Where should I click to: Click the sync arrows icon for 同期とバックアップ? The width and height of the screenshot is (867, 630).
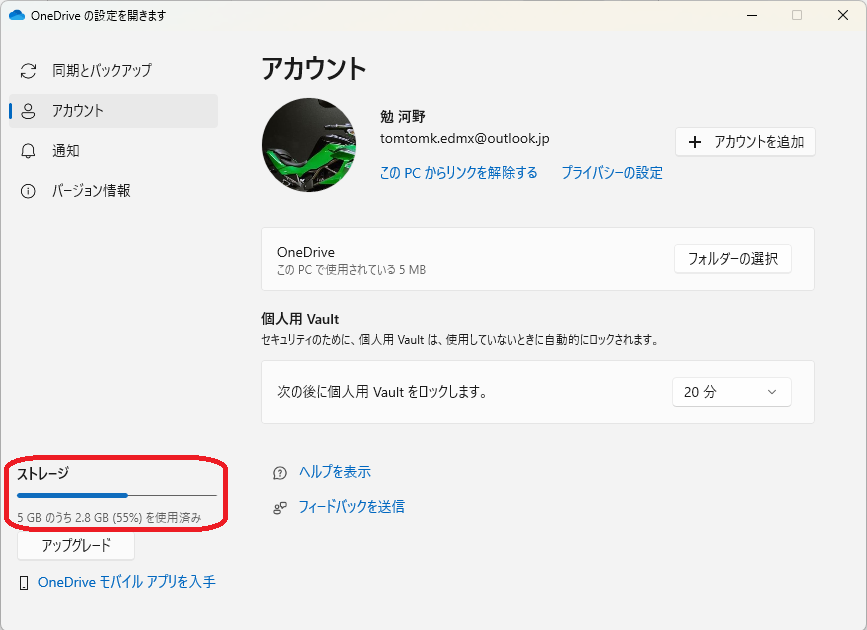28,71
